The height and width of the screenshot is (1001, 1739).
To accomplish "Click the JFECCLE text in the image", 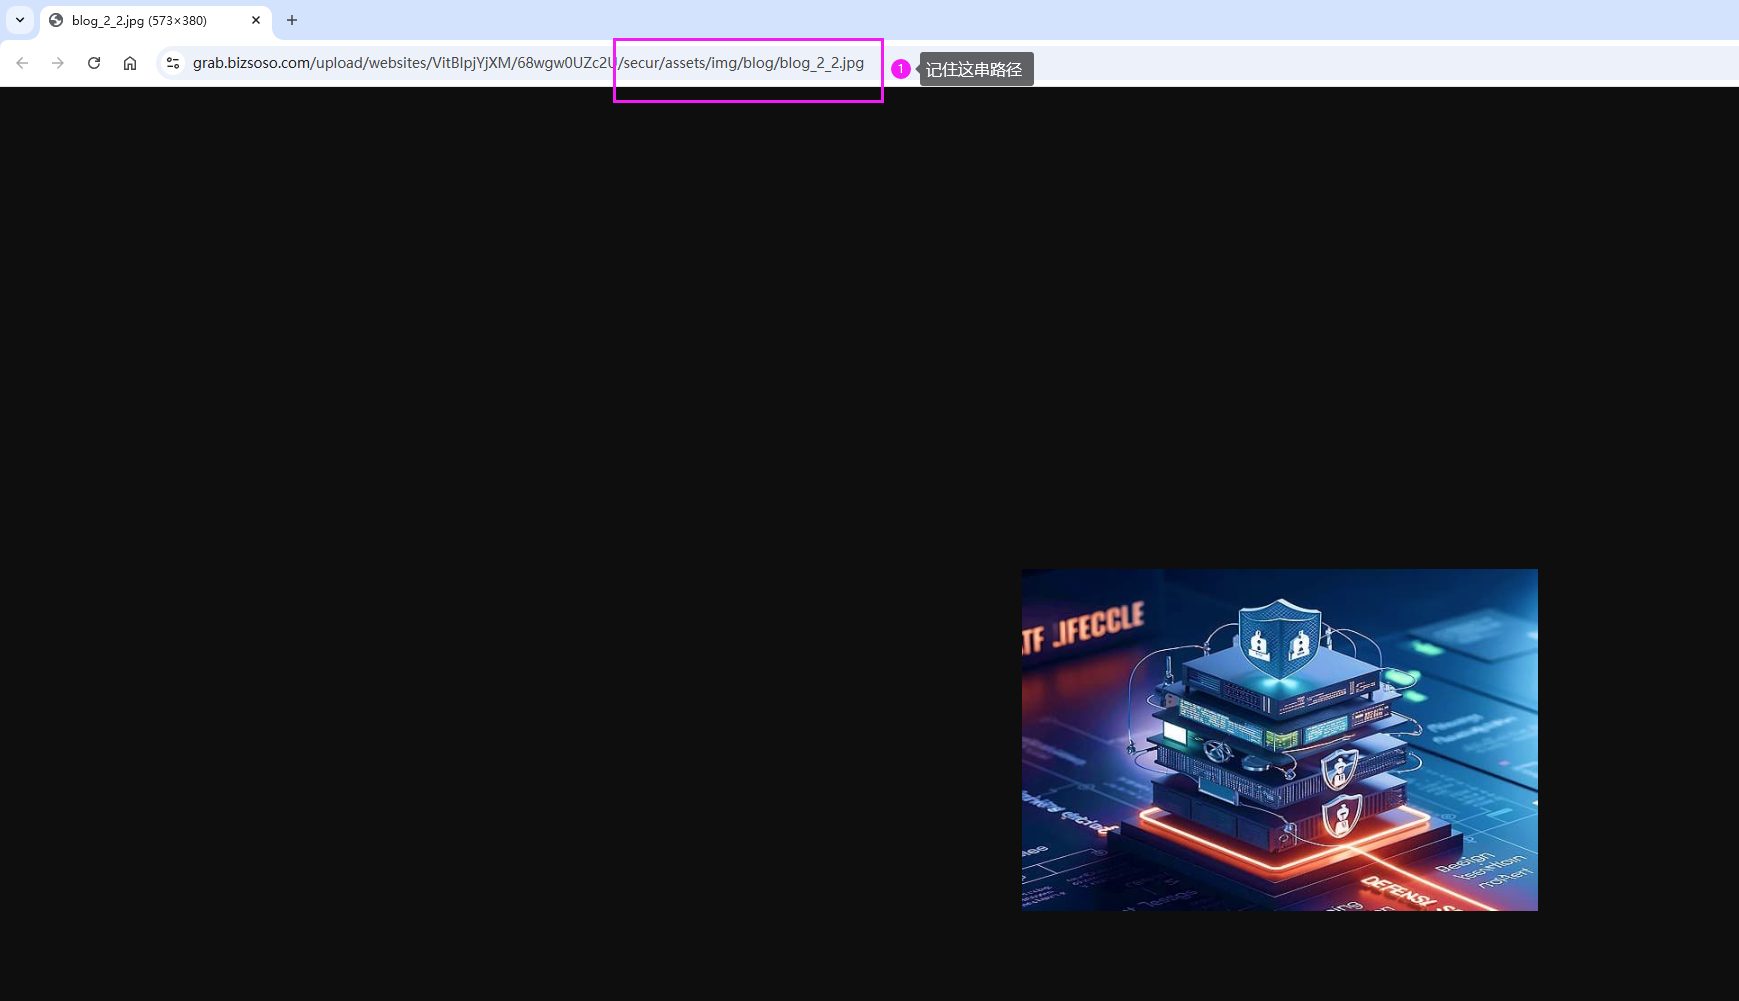I will point(1099,626).
